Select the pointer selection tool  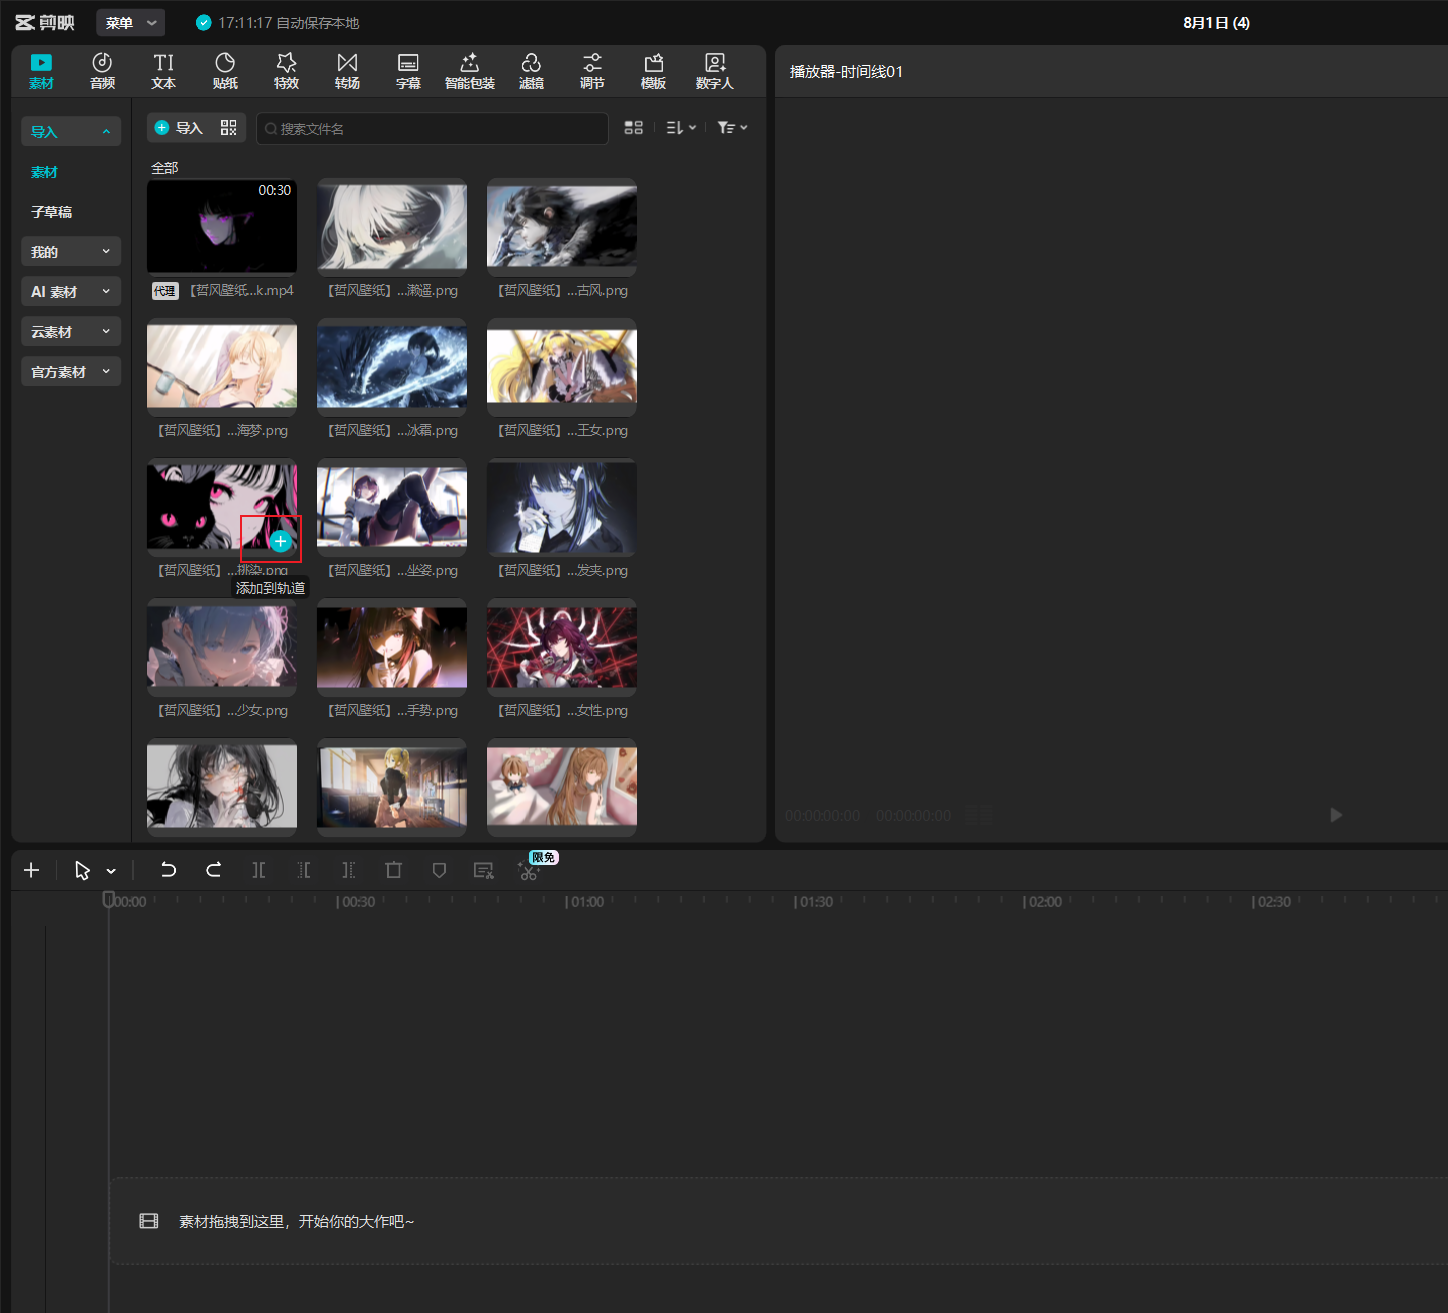pyautogui.click(x=82, y=871)
